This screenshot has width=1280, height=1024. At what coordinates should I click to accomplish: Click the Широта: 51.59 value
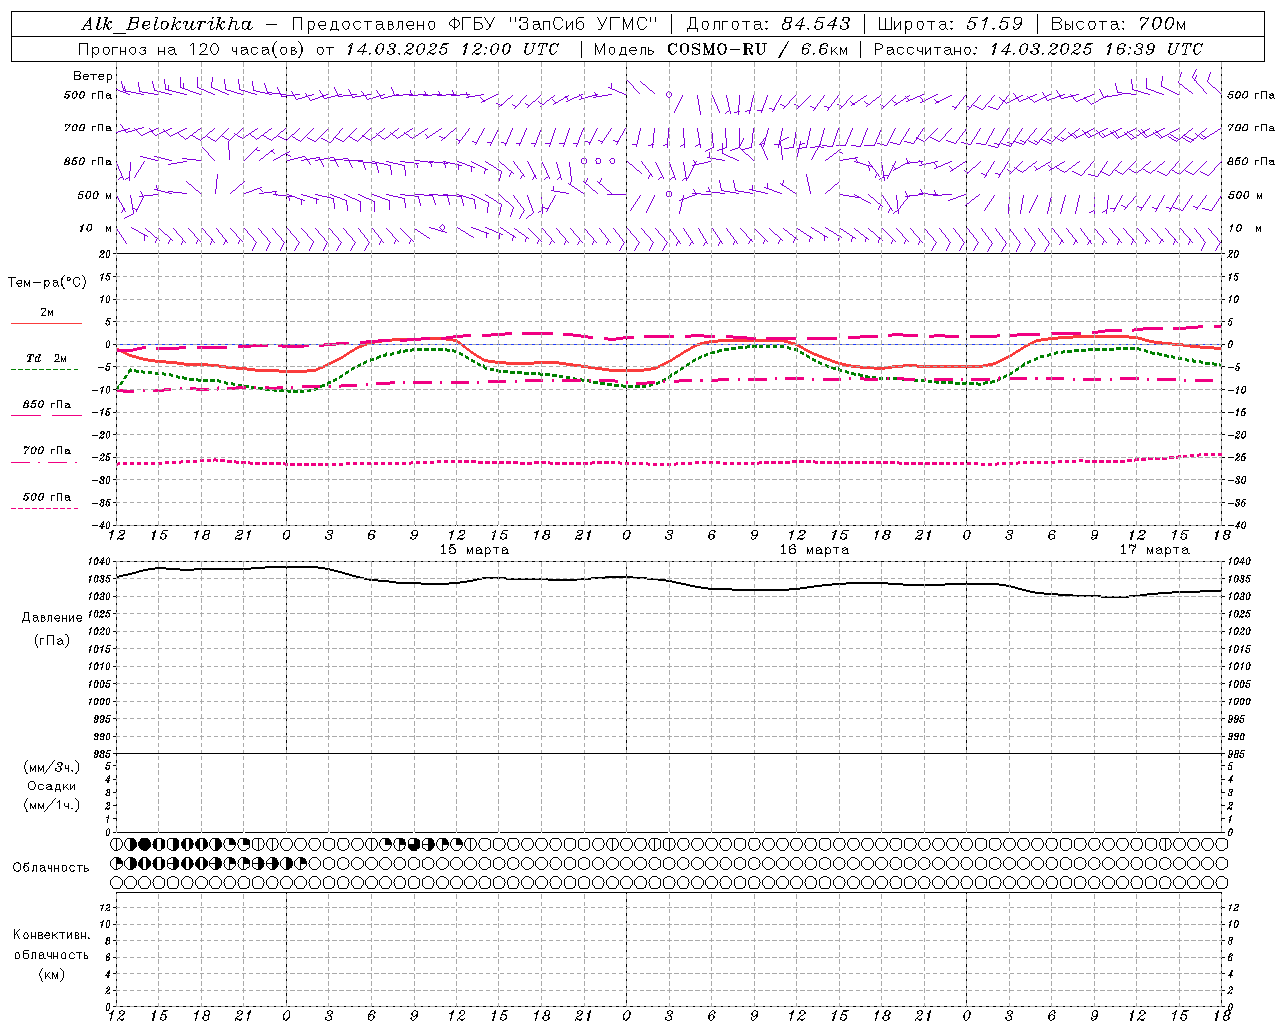pos(950,24)
